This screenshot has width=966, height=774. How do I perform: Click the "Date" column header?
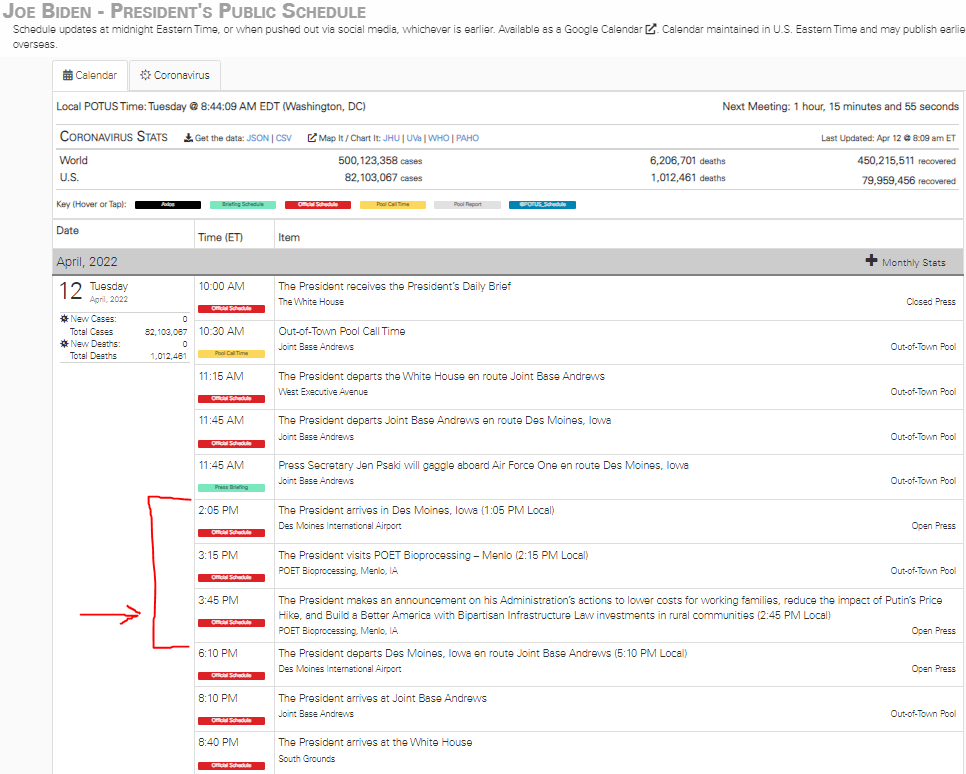point(68,230)
